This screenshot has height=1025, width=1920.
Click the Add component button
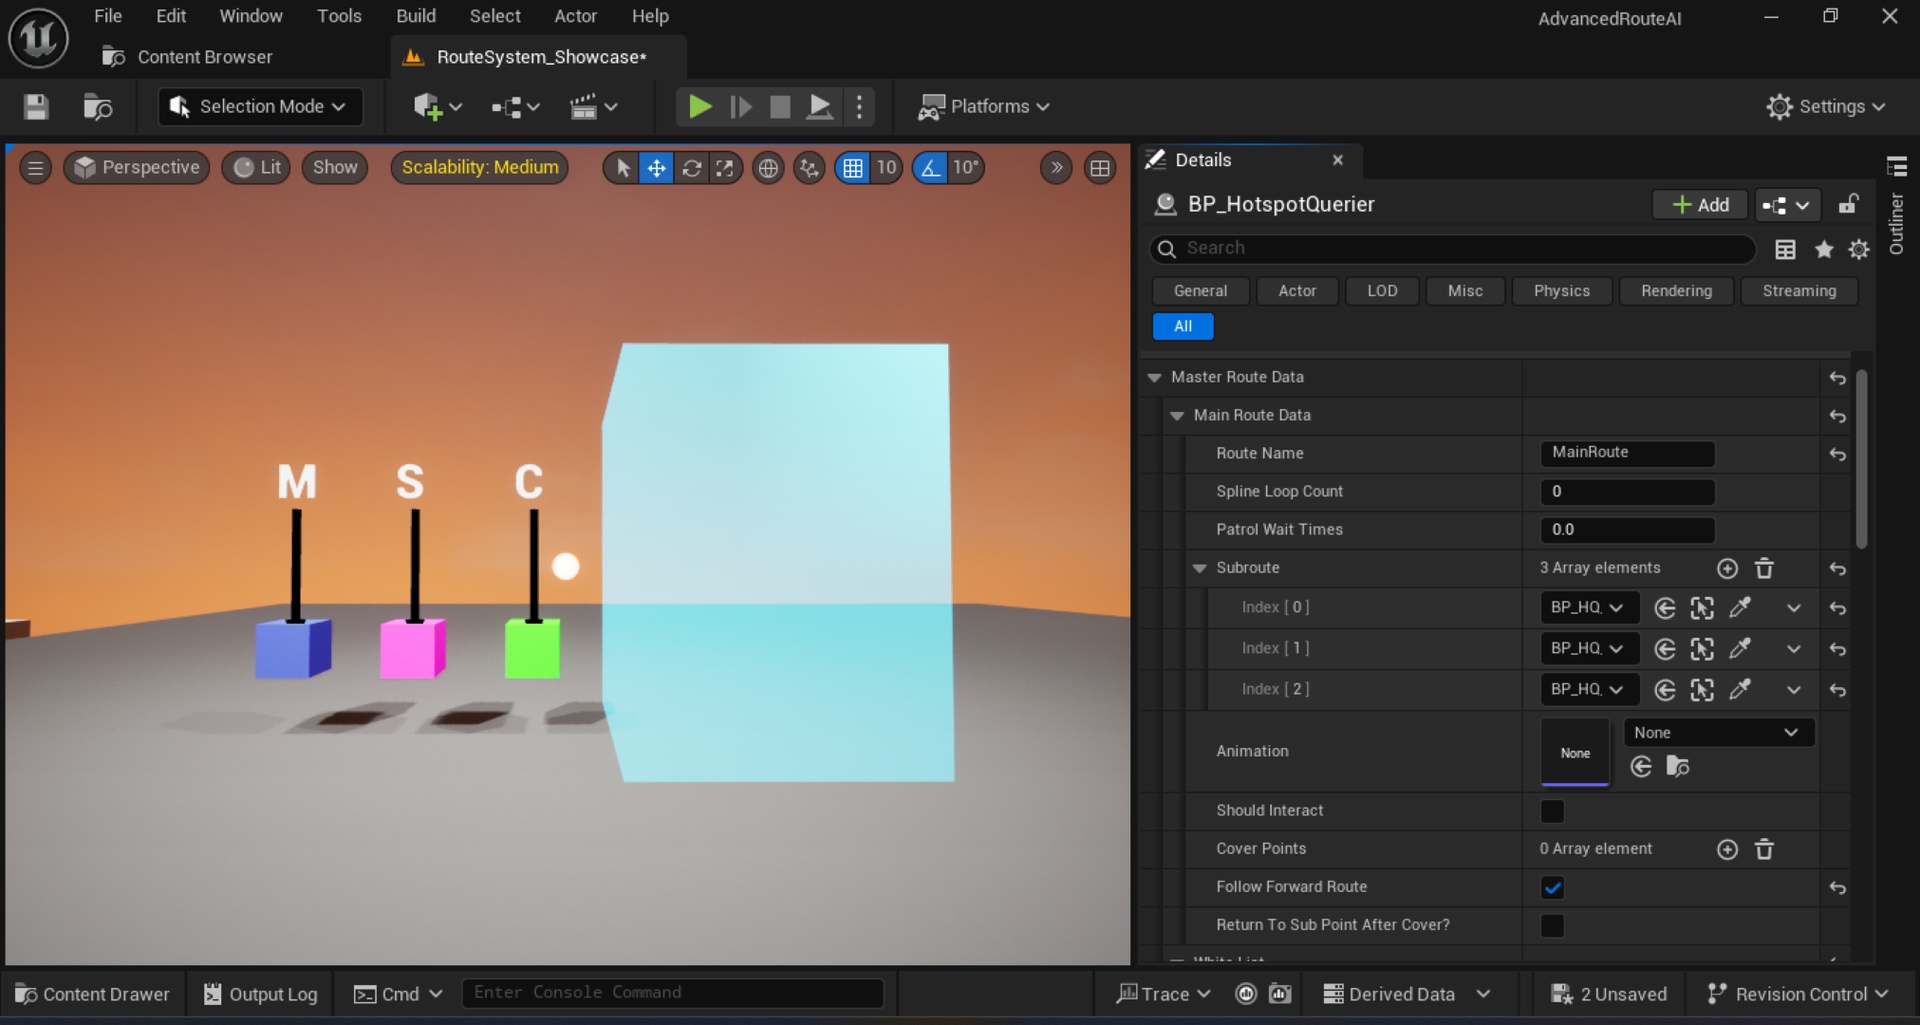(1700, 204)
